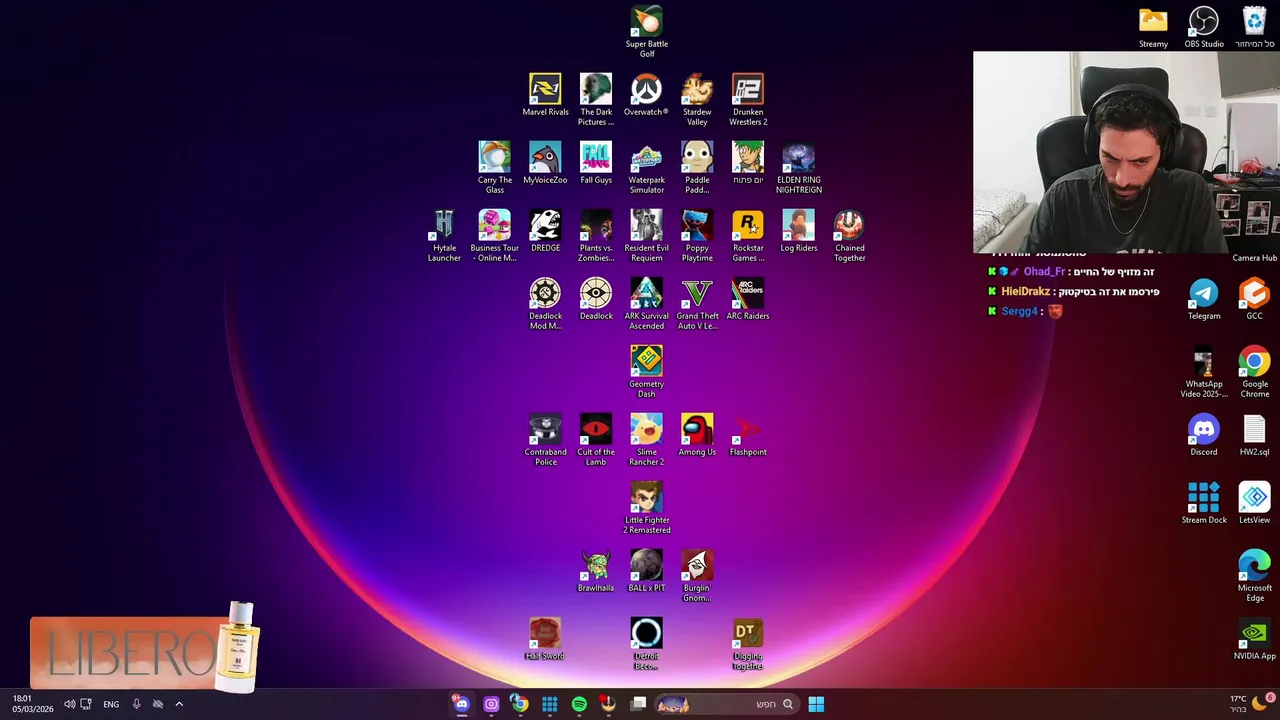The height and width of the screenshot is (720, 1280).
Task: Click the BALL x PIT shortcut
Action: pyautogui.click(x=646, y=571)
